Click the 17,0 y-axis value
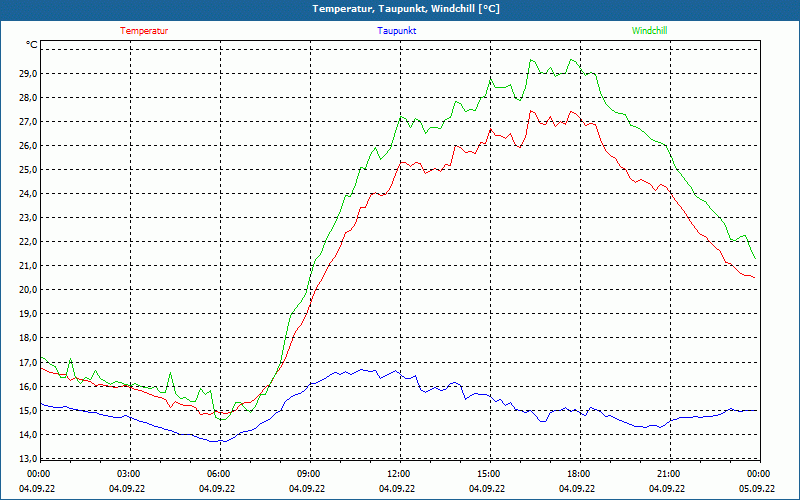Viewport: 800px width, 500px height. tap(27, 362)
